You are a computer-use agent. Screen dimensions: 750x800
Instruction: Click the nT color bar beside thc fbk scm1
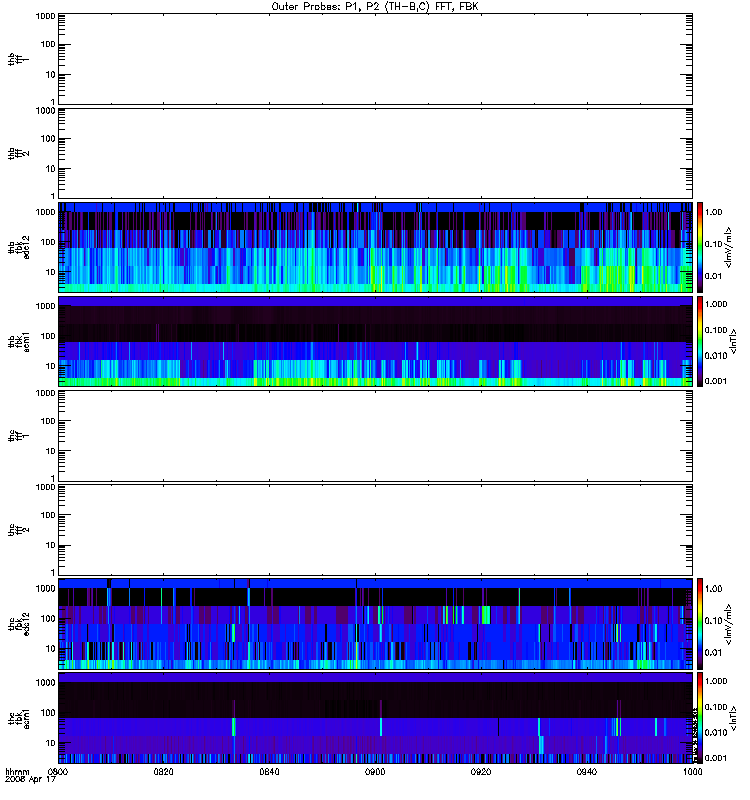click(700, 717)
